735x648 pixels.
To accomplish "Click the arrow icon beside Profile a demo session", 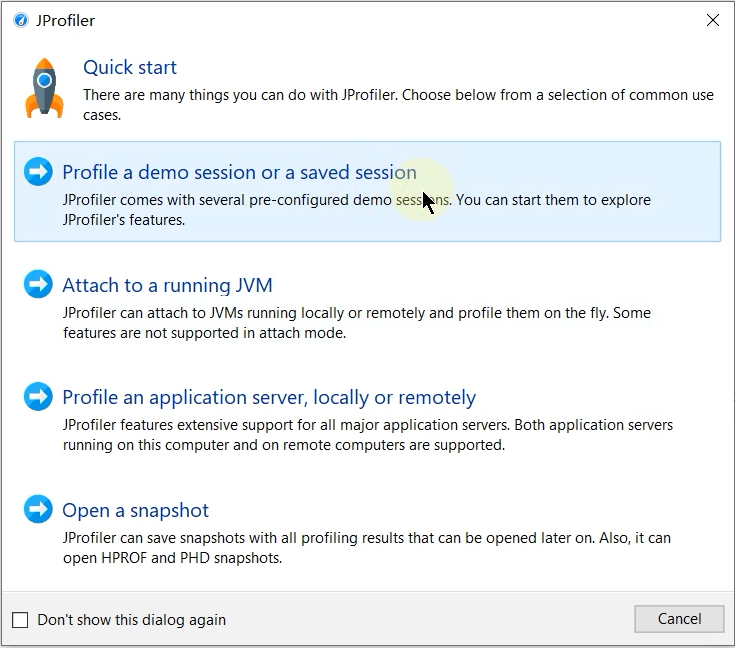I will 38,172.
